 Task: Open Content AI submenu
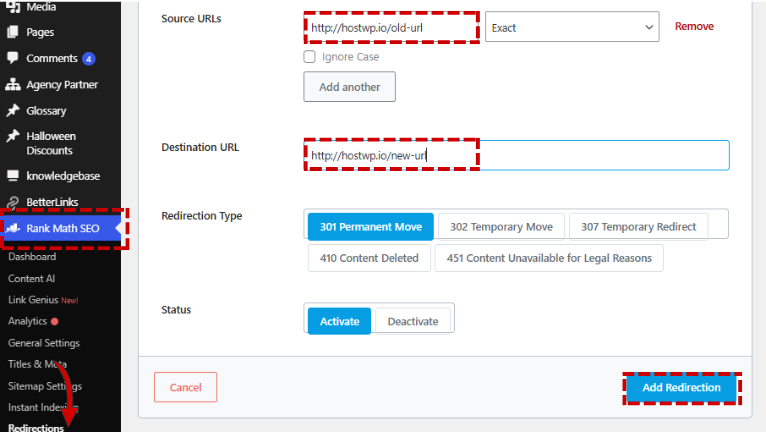click(32, 279)
